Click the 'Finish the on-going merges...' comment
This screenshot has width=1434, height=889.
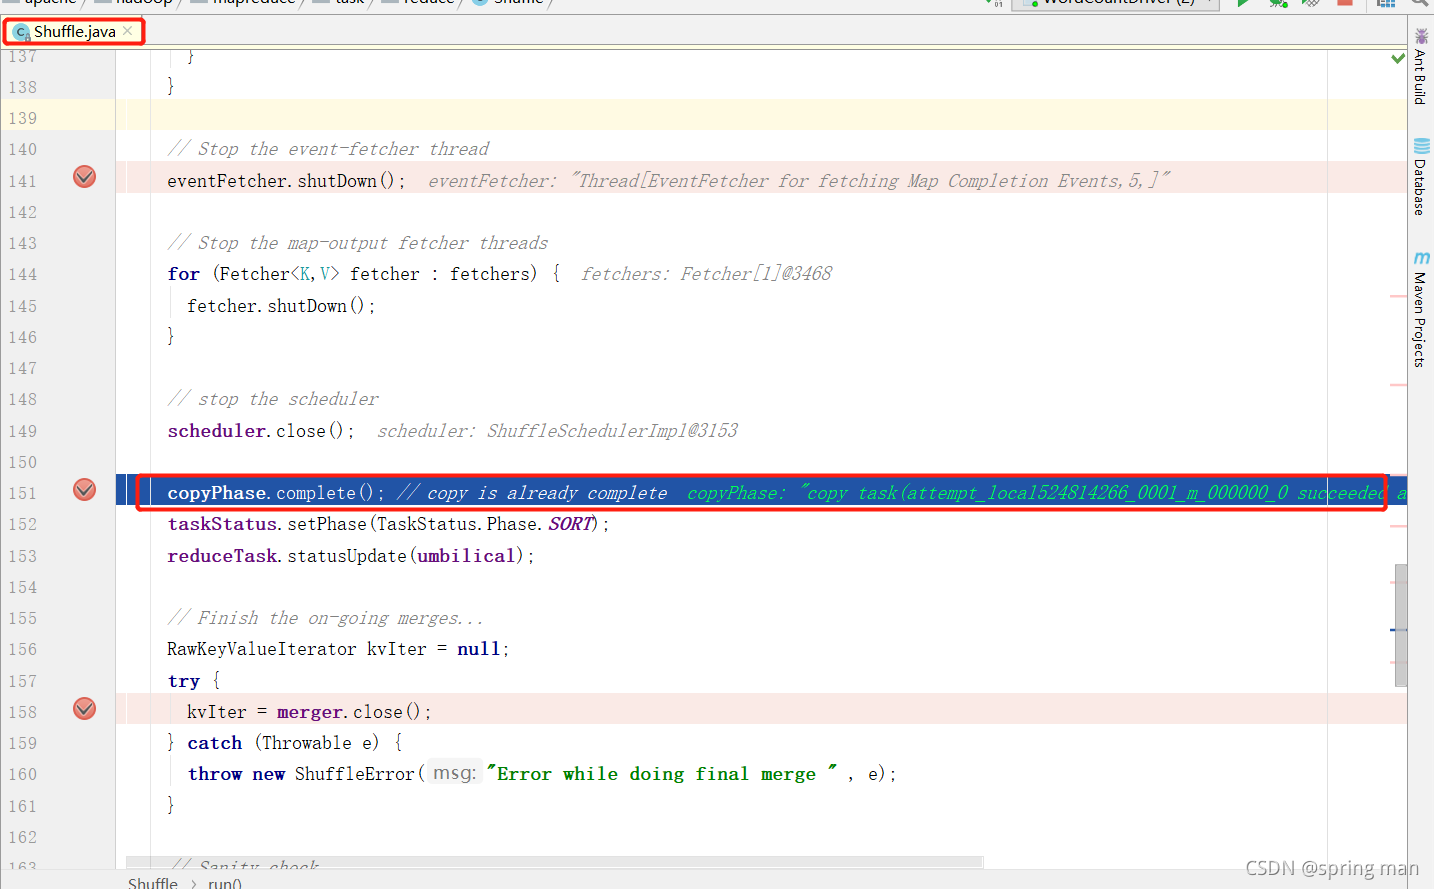(x=325, y=618)
